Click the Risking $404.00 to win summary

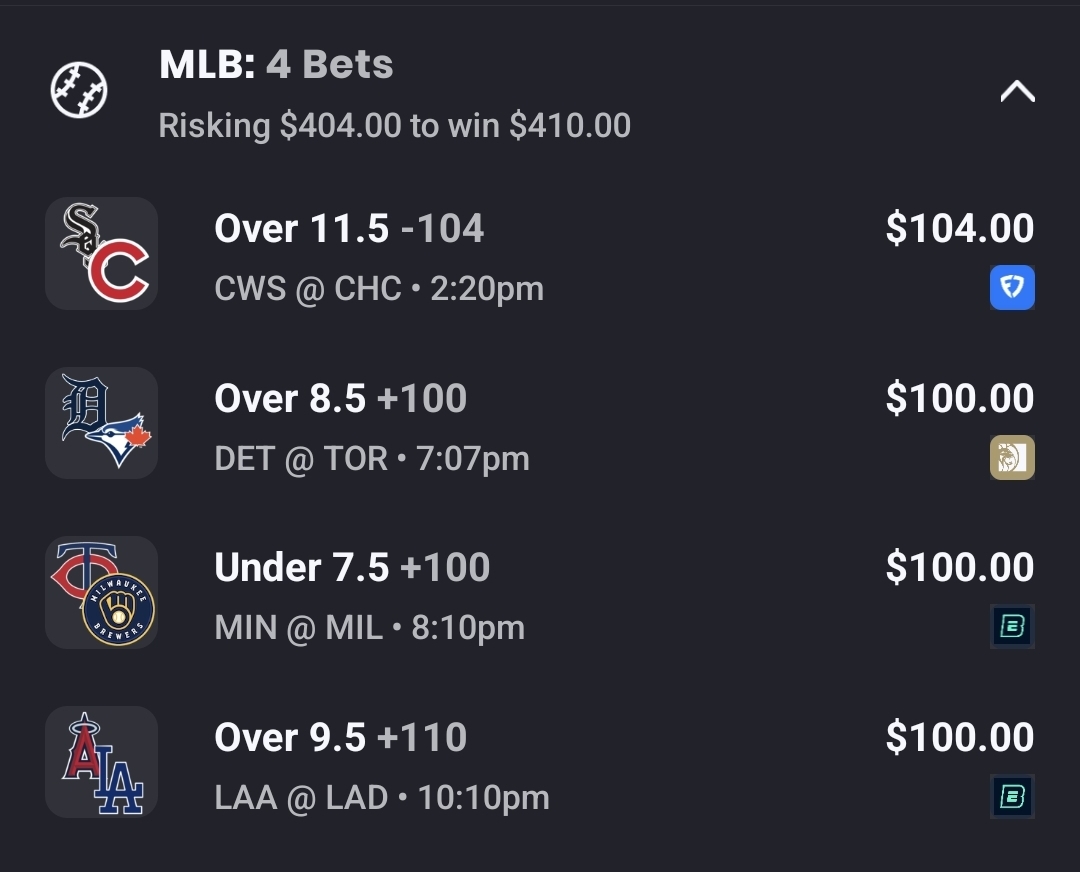394,126
